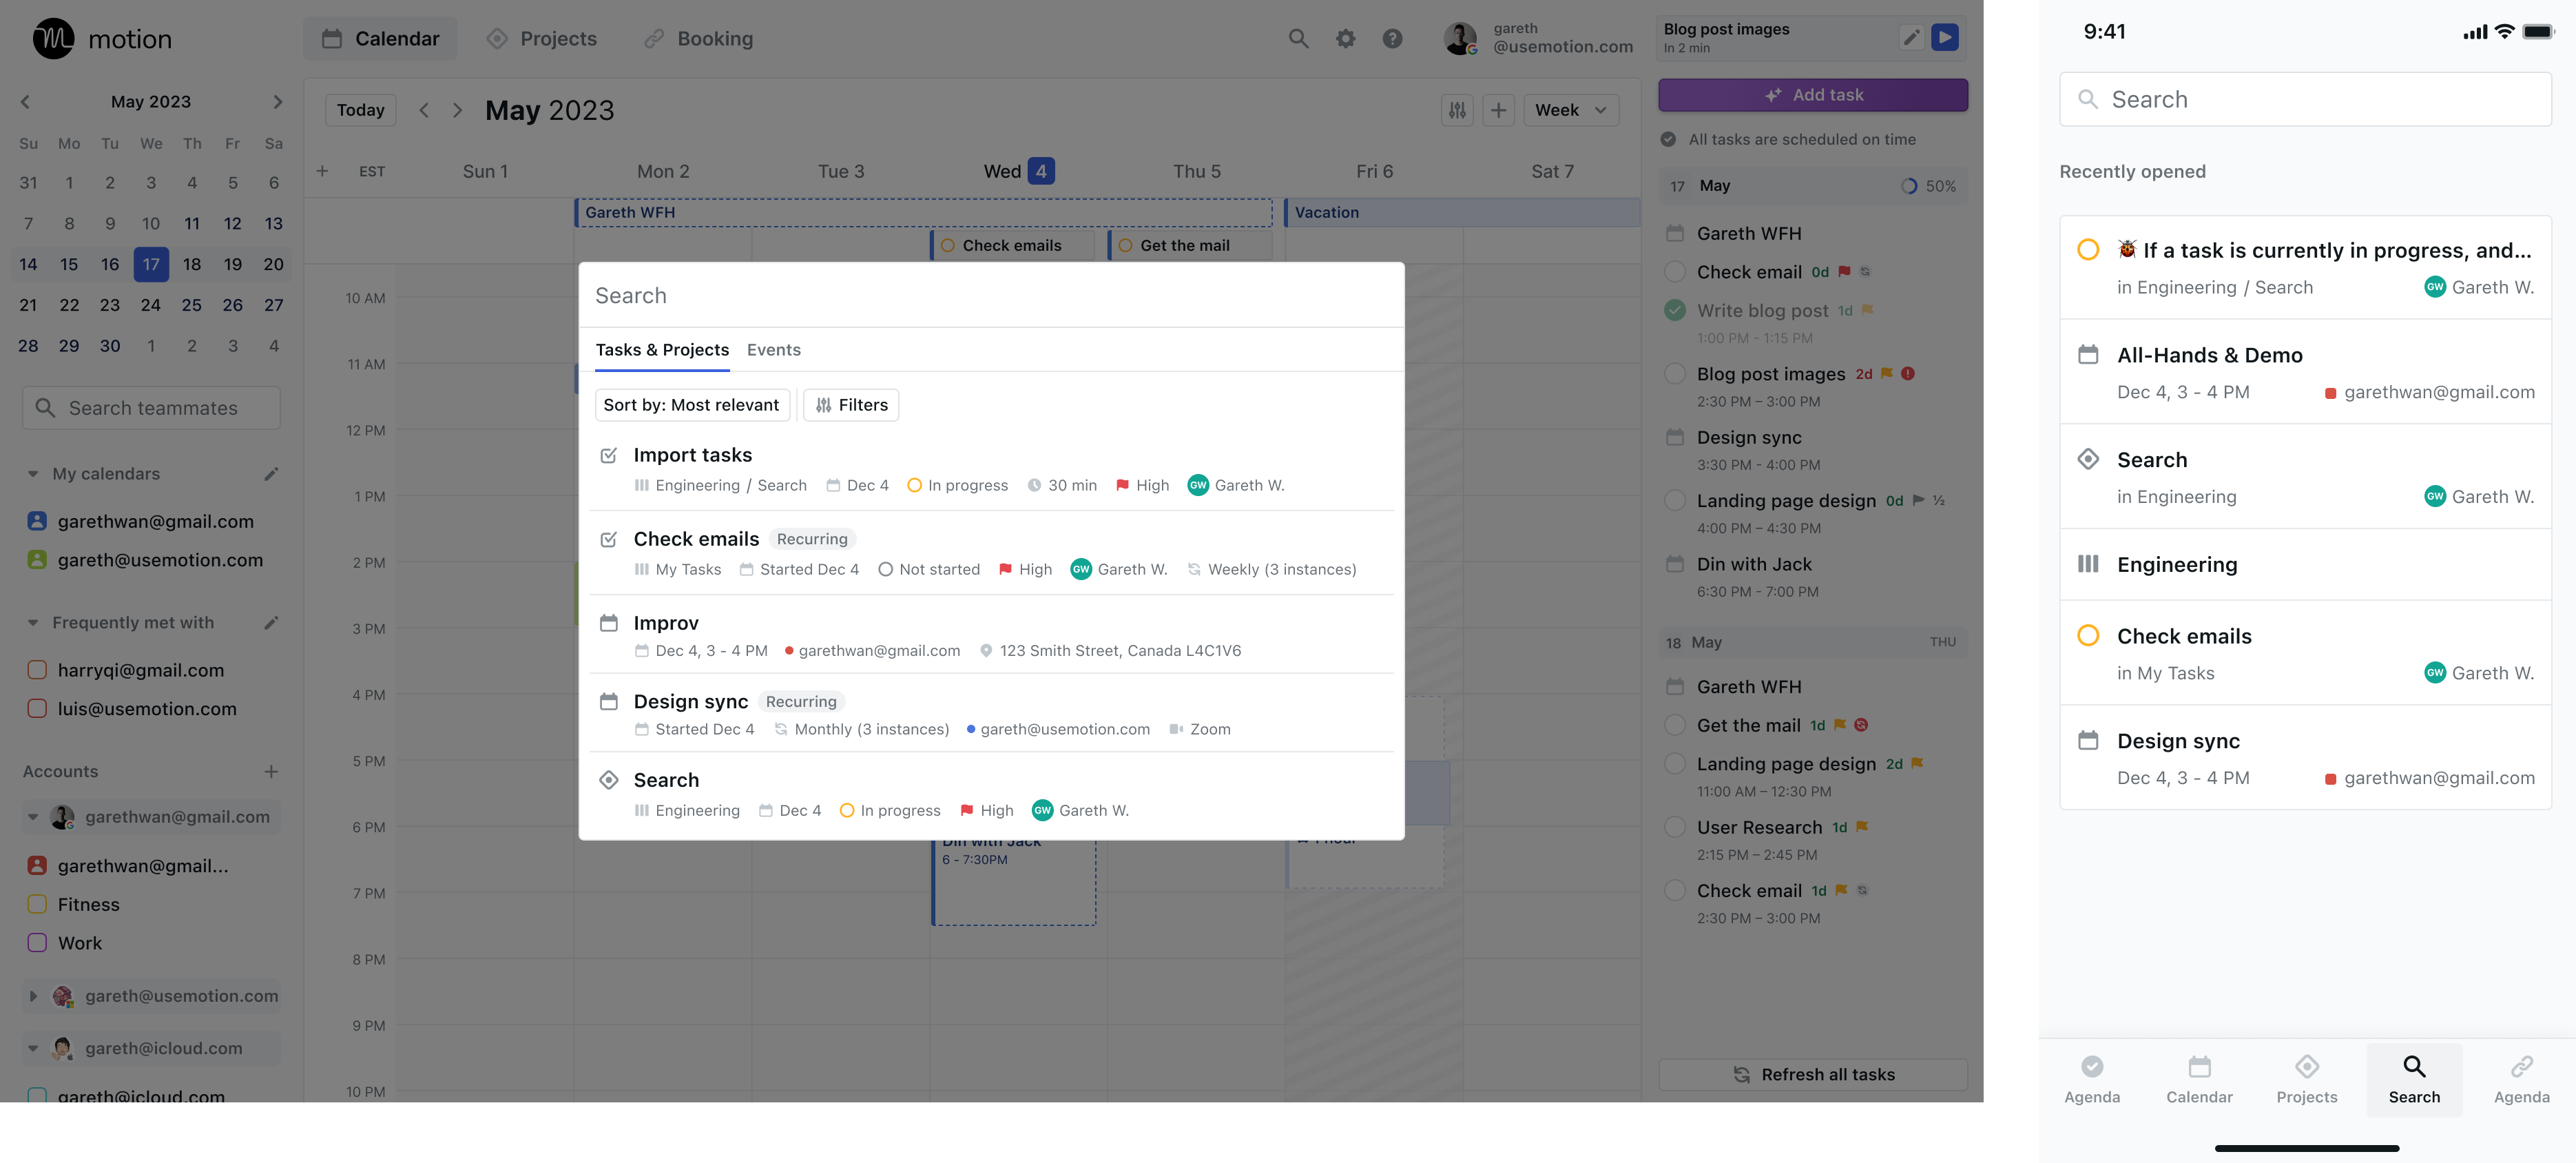Click the magnifier search icon in top bar
Image resolution: width=2576 pixels, height=1163 pixels.
tap(1298, 39)
